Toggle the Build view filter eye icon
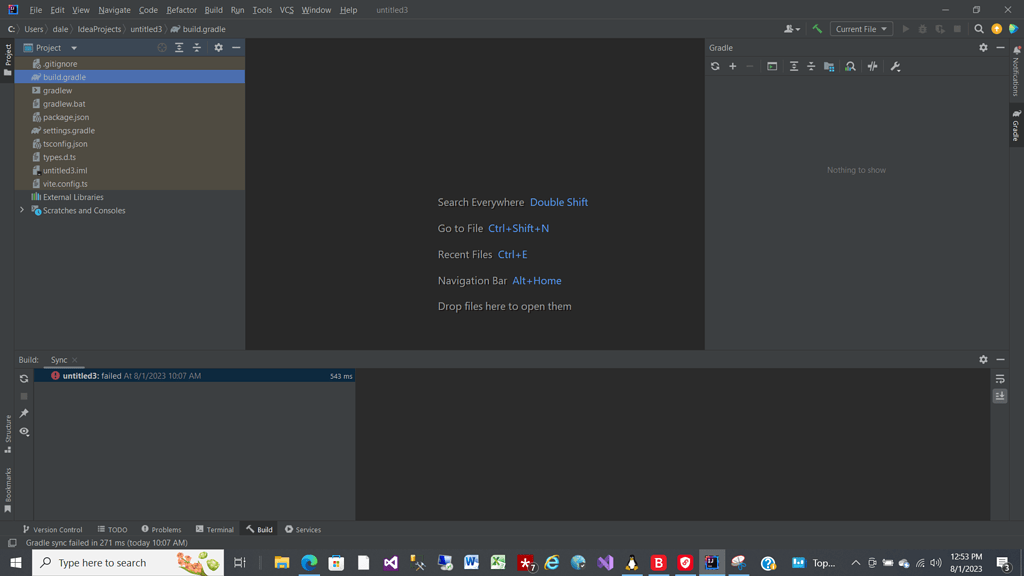 (24, 432)
